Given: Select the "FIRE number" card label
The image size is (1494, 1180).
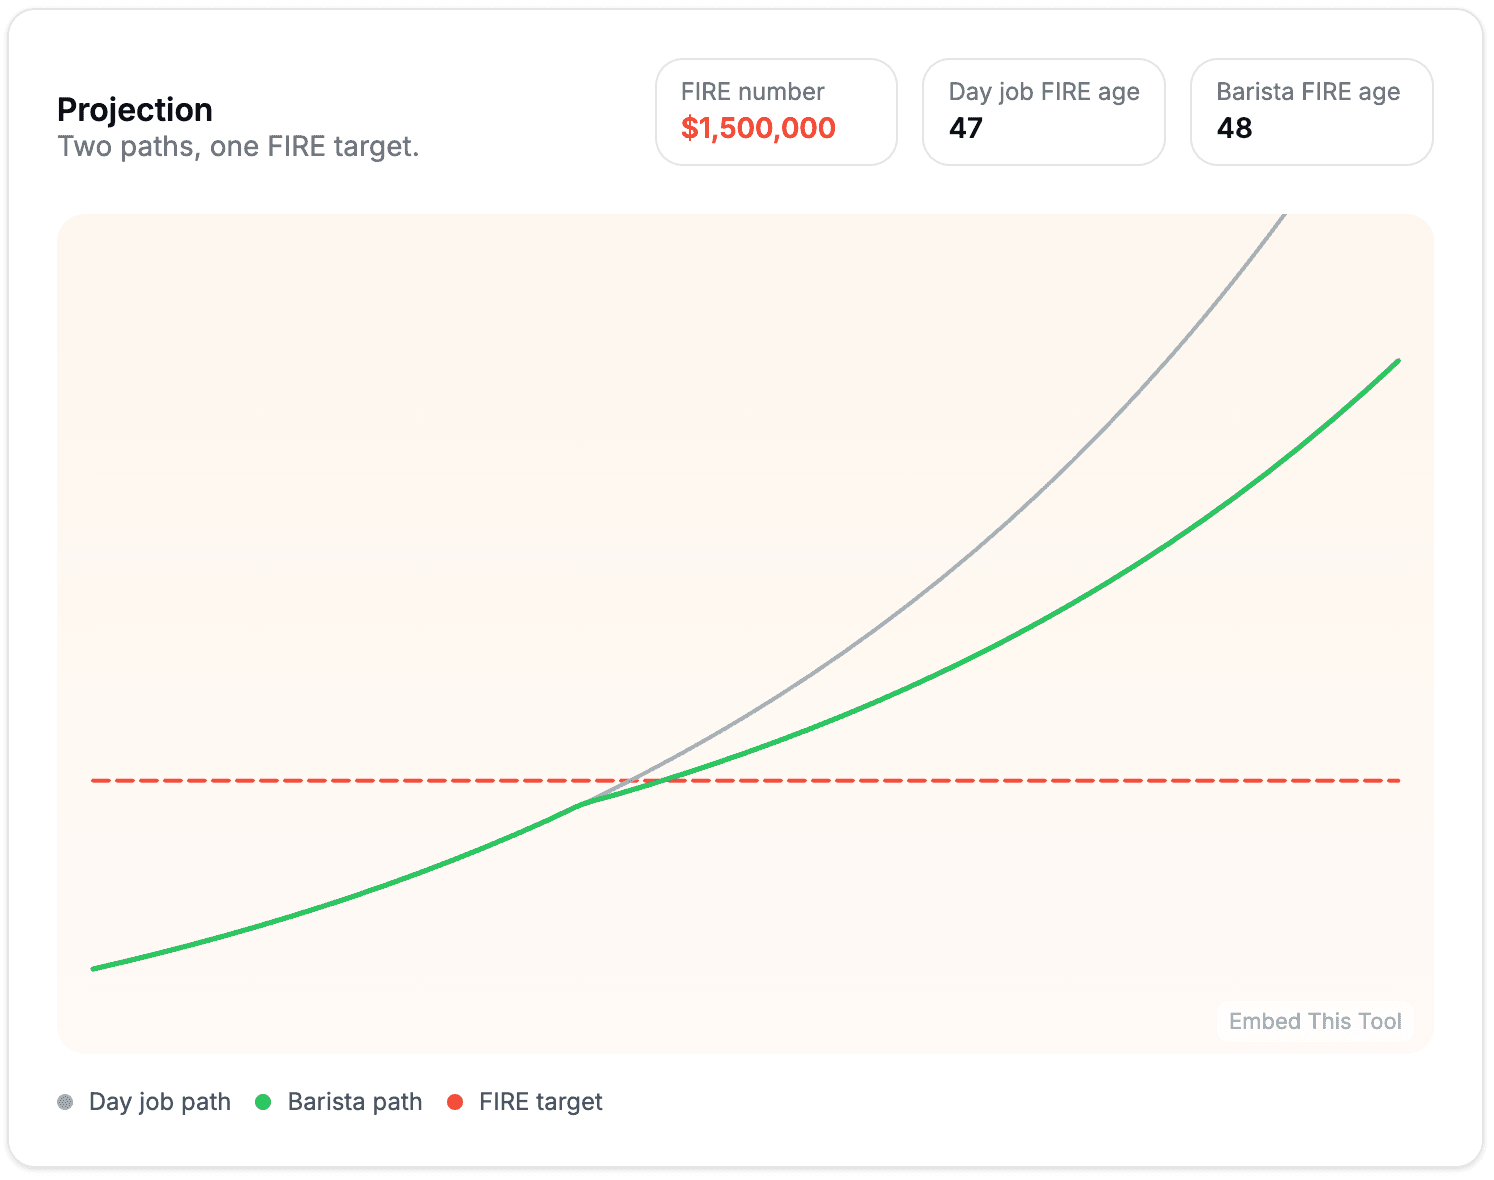Looking at the screenshot, I should [752, 92].
